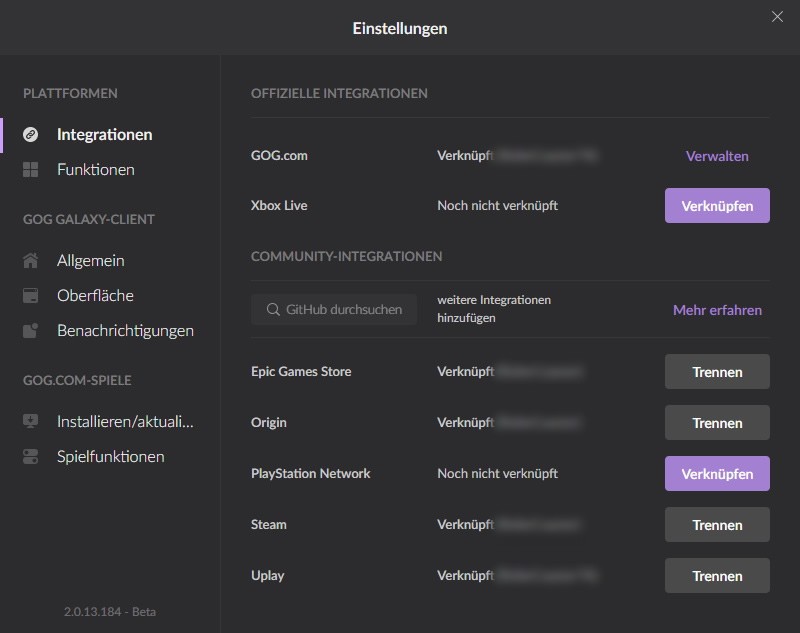Click the Origin integration label
800x633 pixels.
[268, 423]
